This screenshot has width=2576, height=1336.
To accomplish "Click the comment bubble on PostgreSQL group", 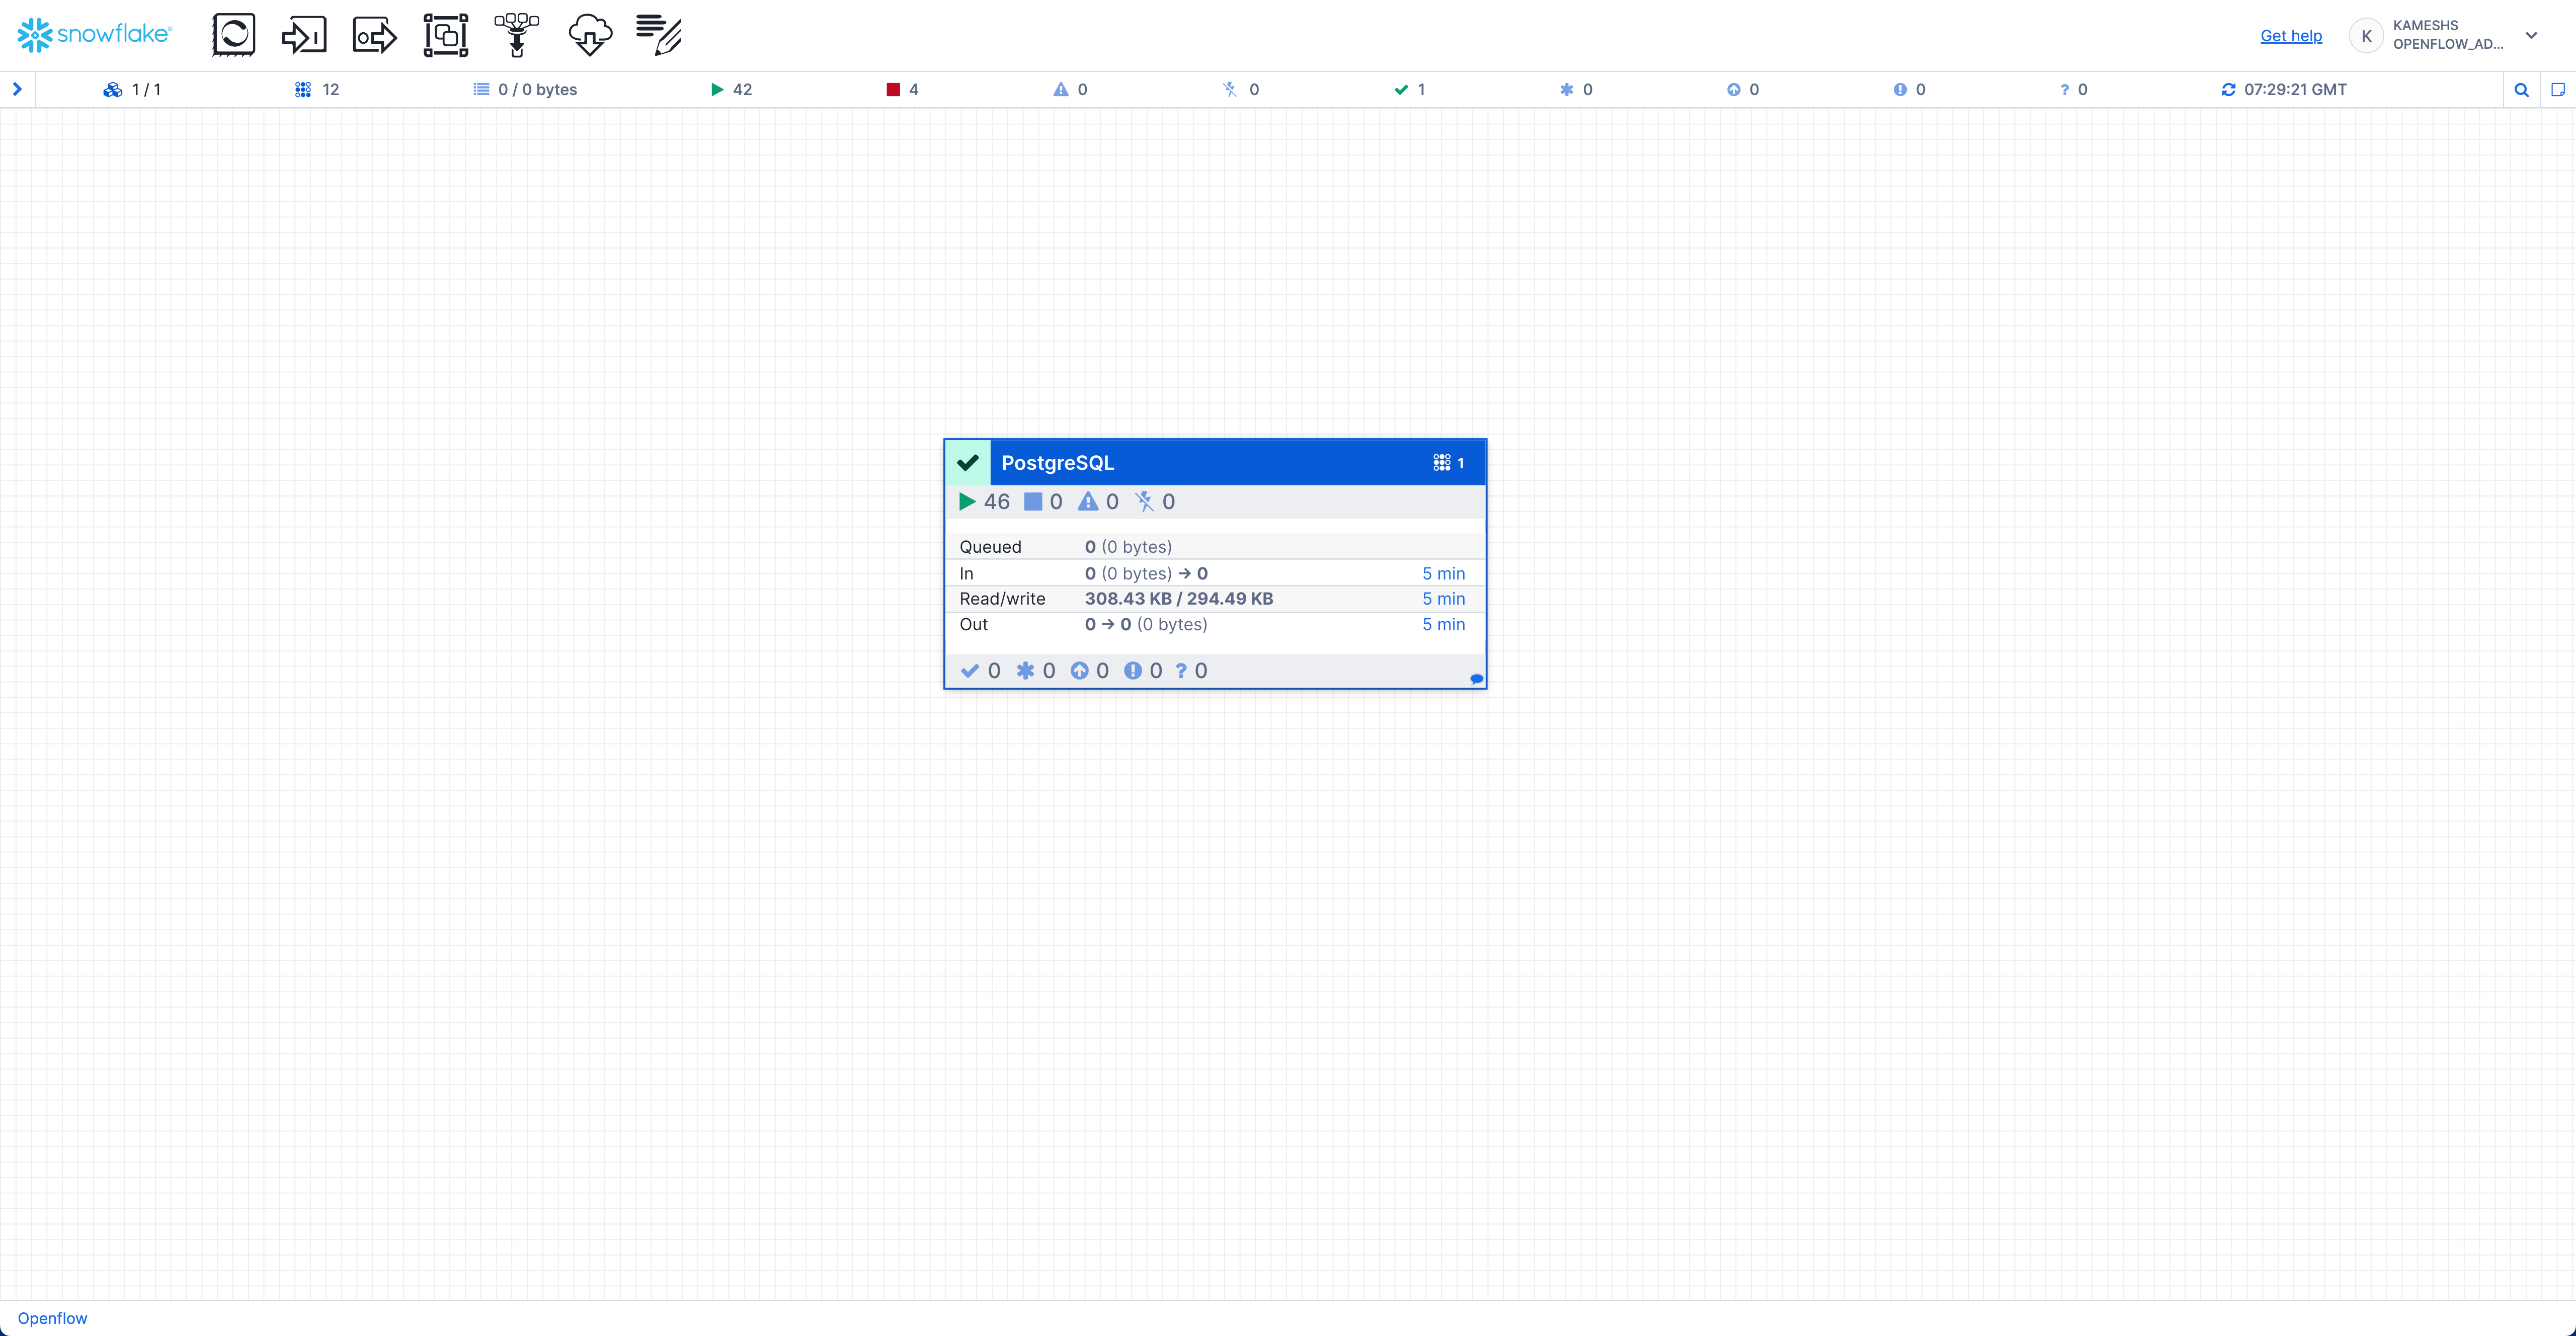I will click(x=1476, y=679).
